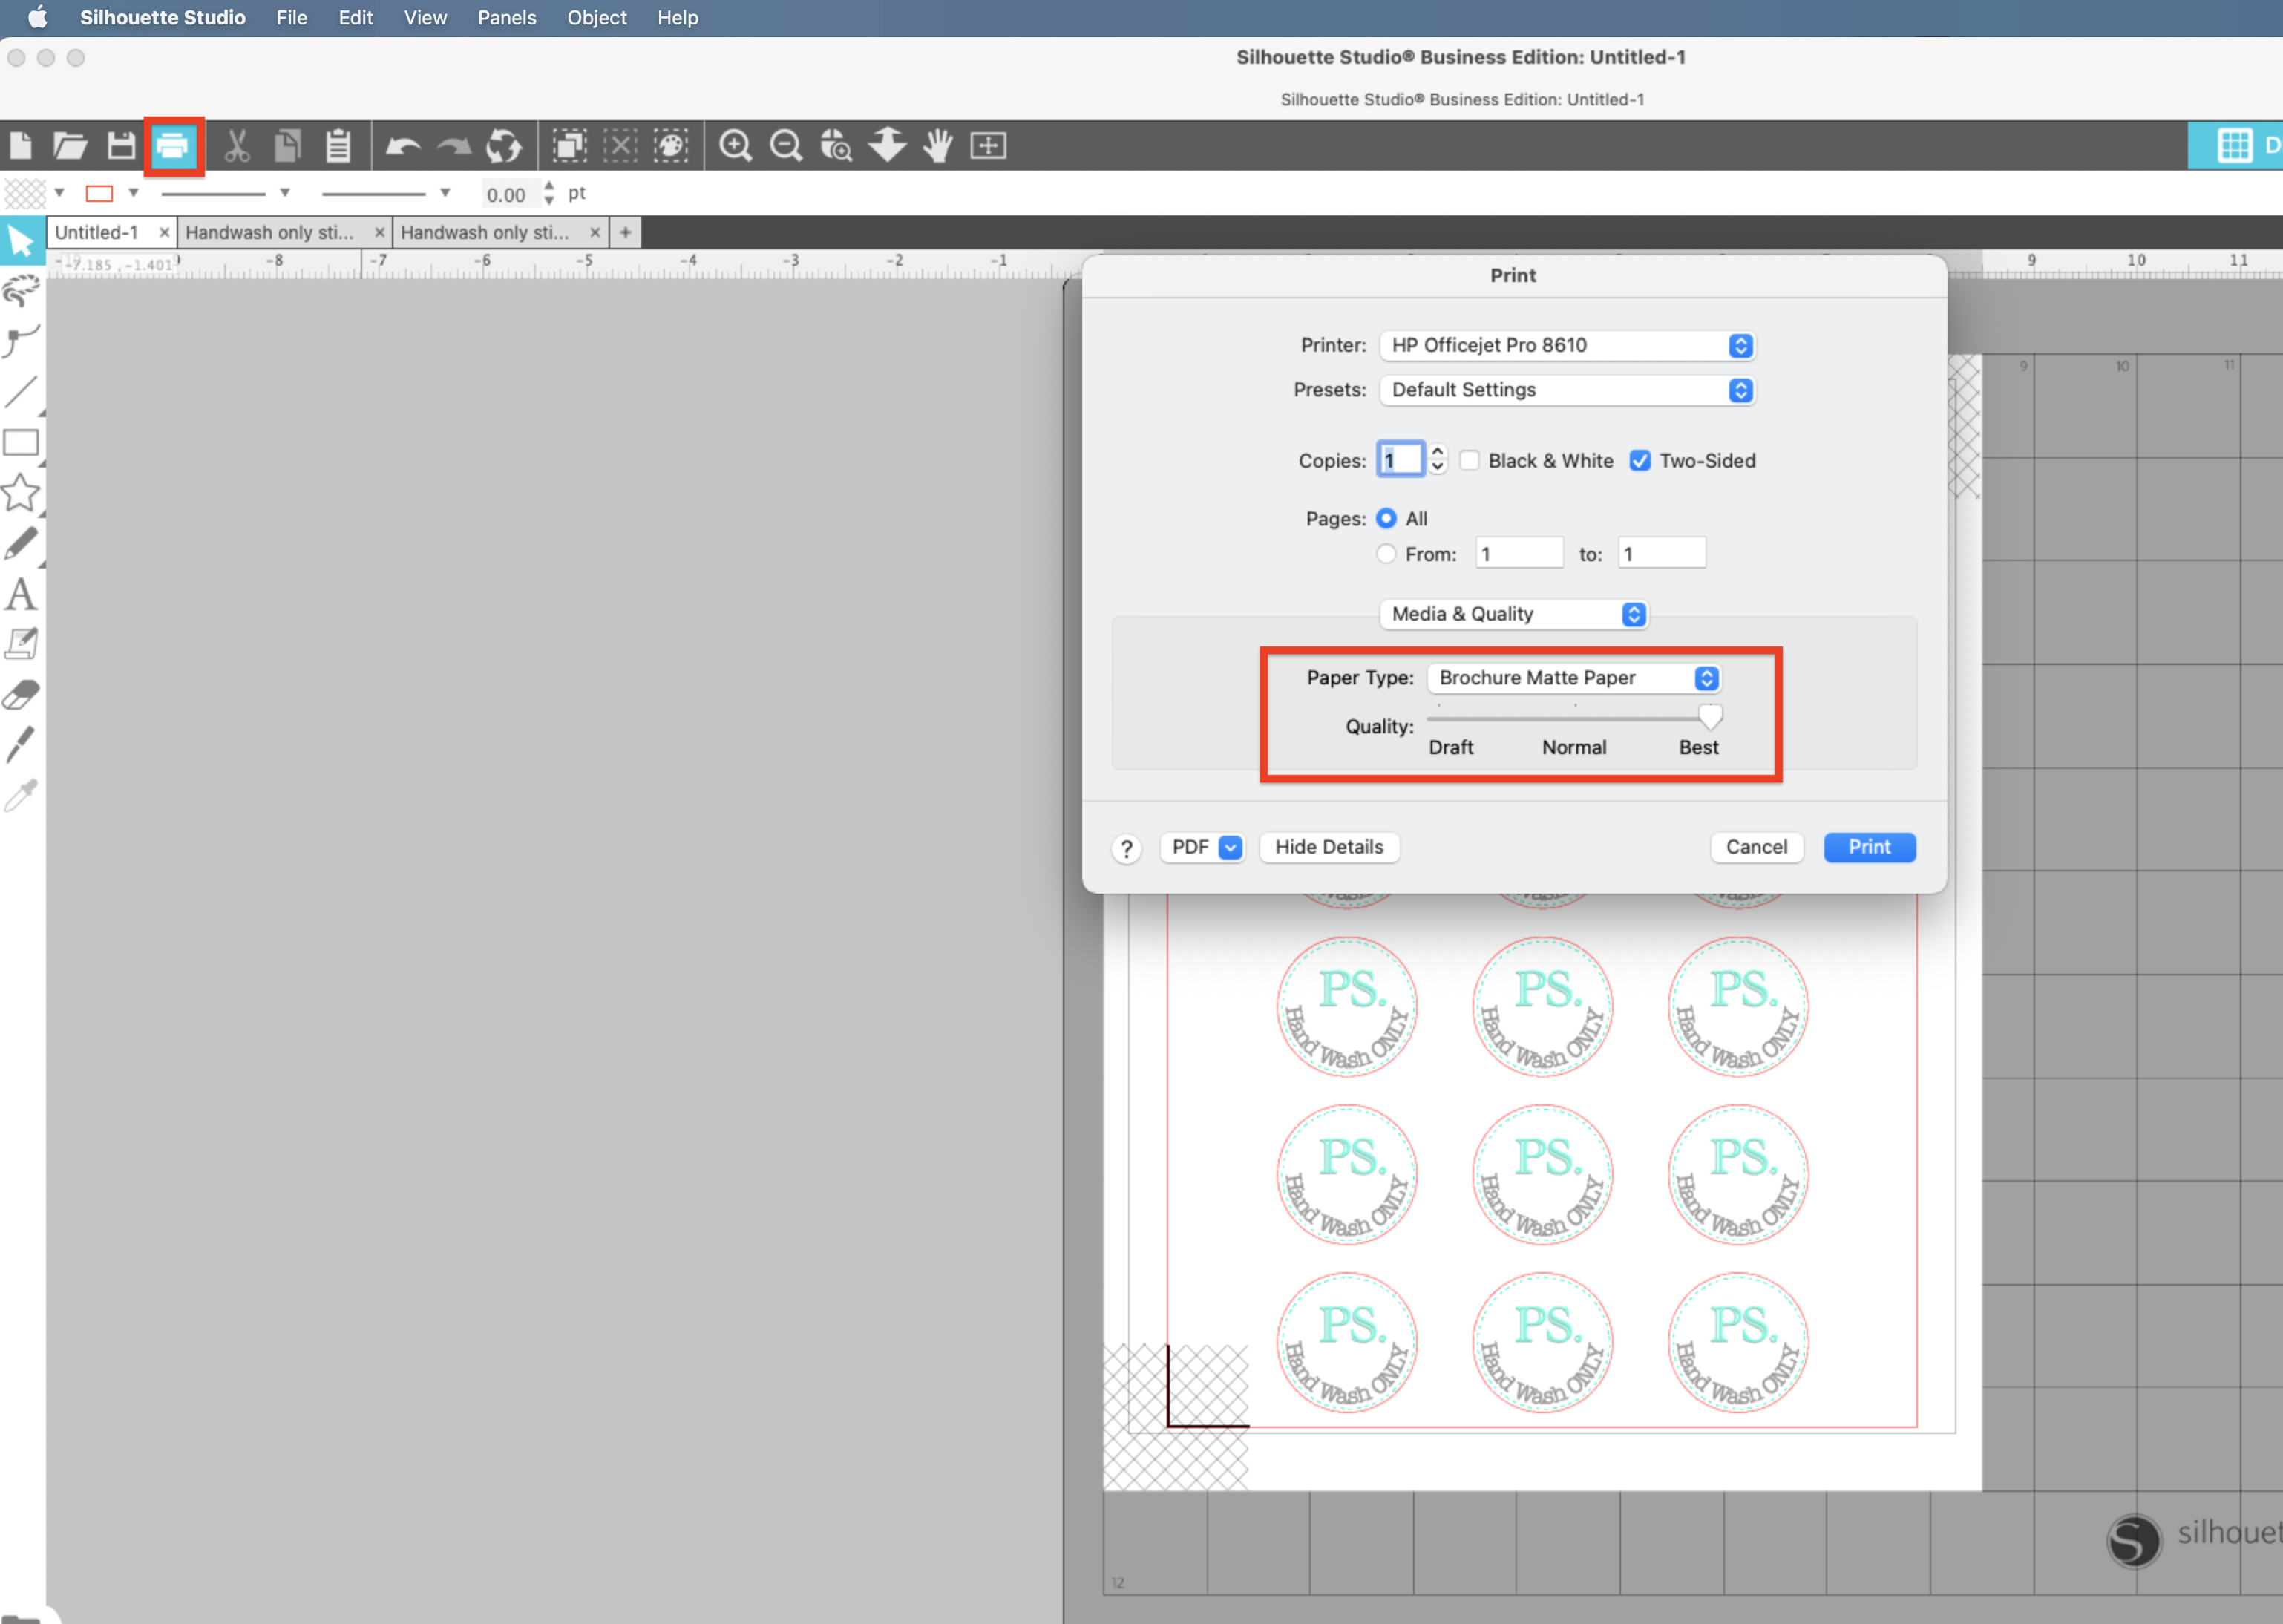Open the Panels menu

coord(507,18)
